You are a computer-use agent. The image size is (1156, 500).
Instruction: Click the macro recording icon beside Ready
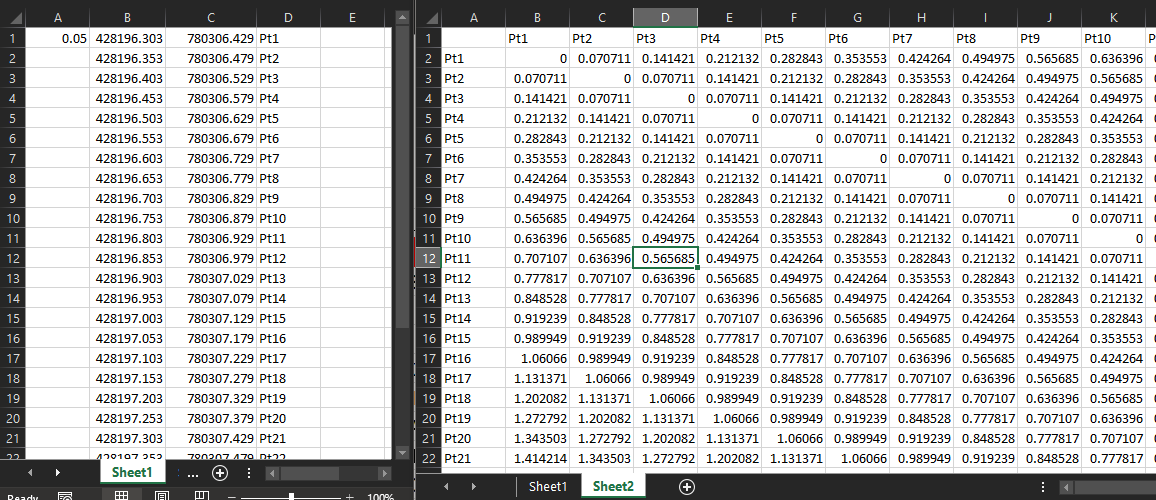tap(65, 496)
